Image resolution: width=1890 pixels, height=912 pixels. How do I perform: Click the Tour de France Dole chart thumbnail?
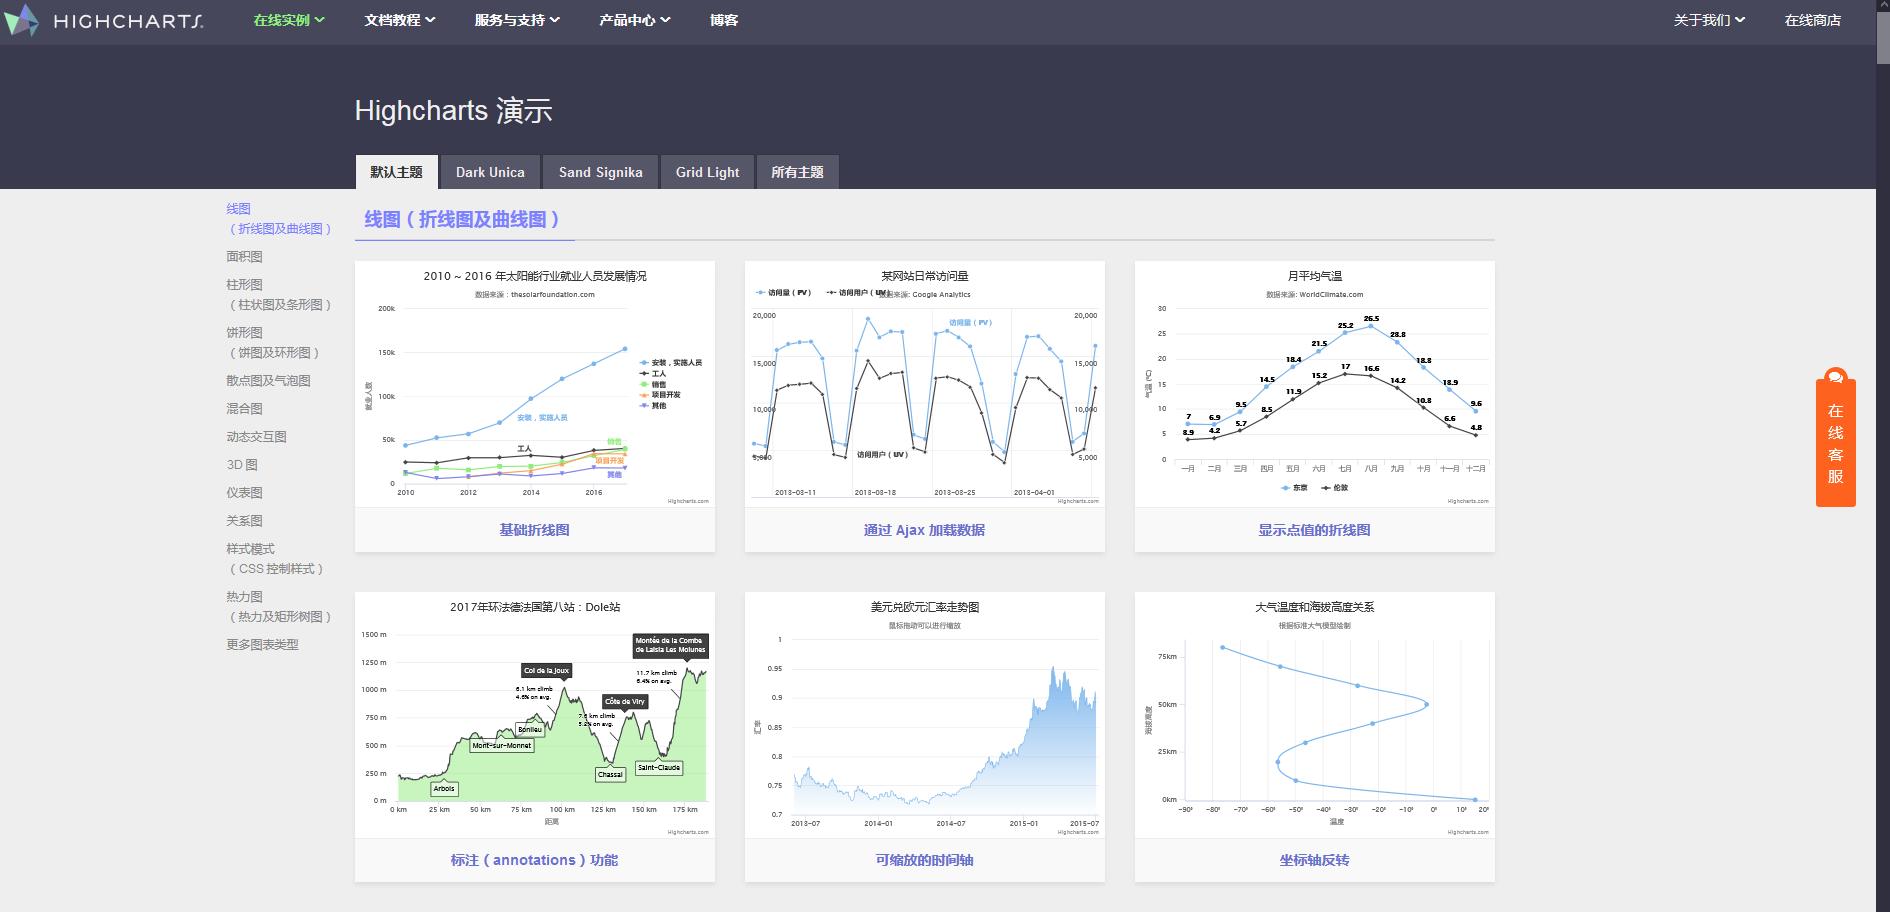click(x=535, y=715)
